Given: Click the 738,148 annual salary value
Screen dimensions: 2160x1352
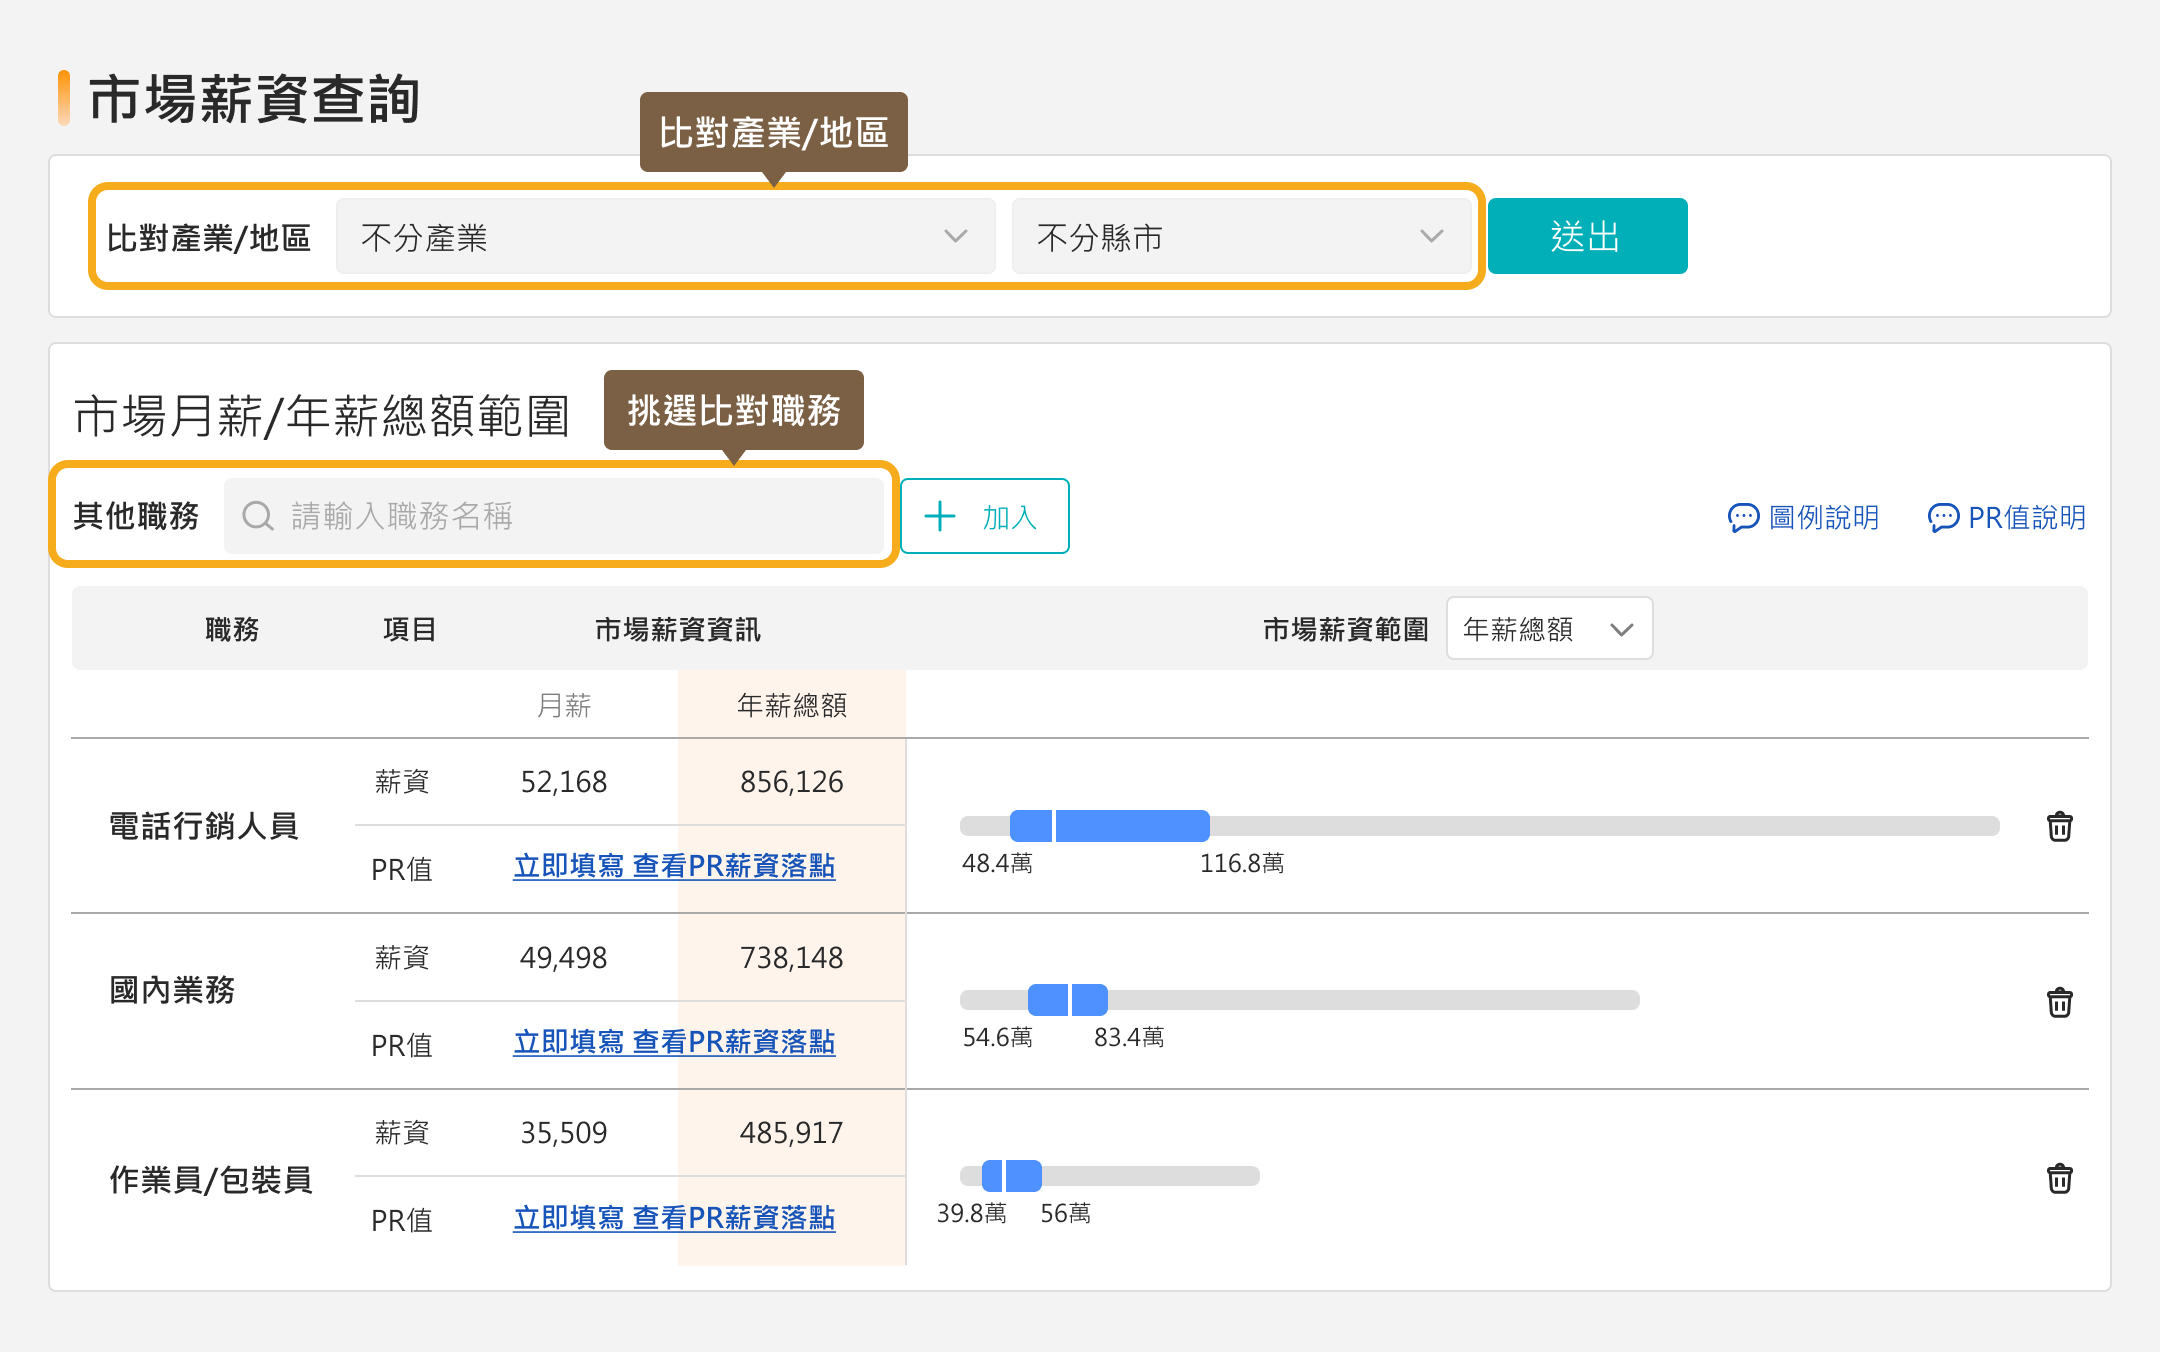Looking at the screenshot, I should point(792,958).
